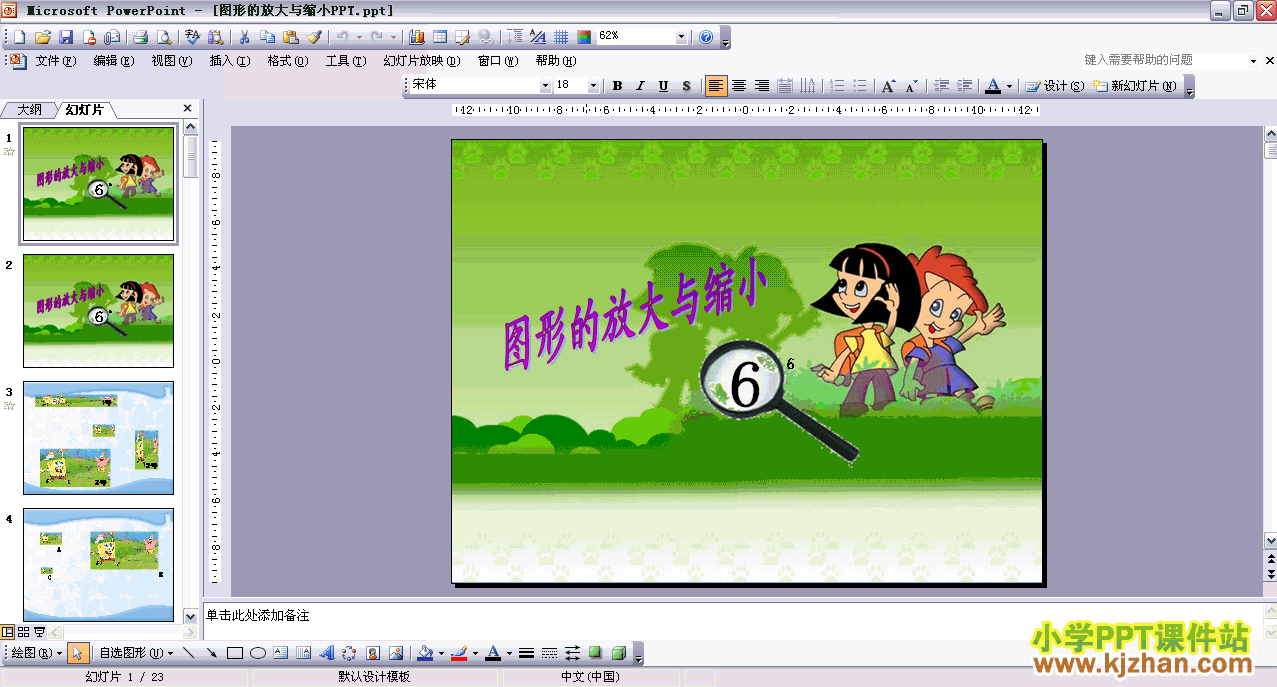
Task: Click the Print icon
Action: (x=141, y=37)
